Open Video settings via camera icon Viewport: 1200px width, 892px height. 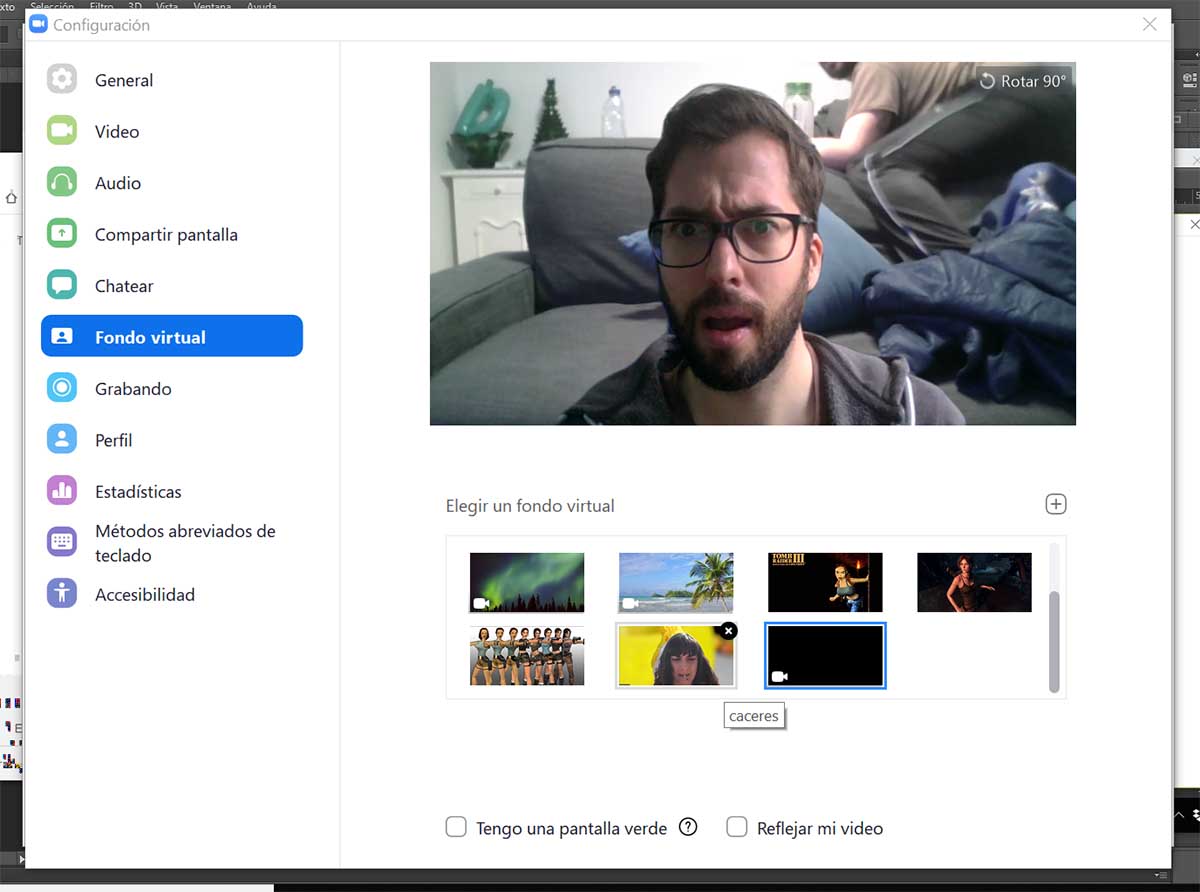click(x=62, y=131)
